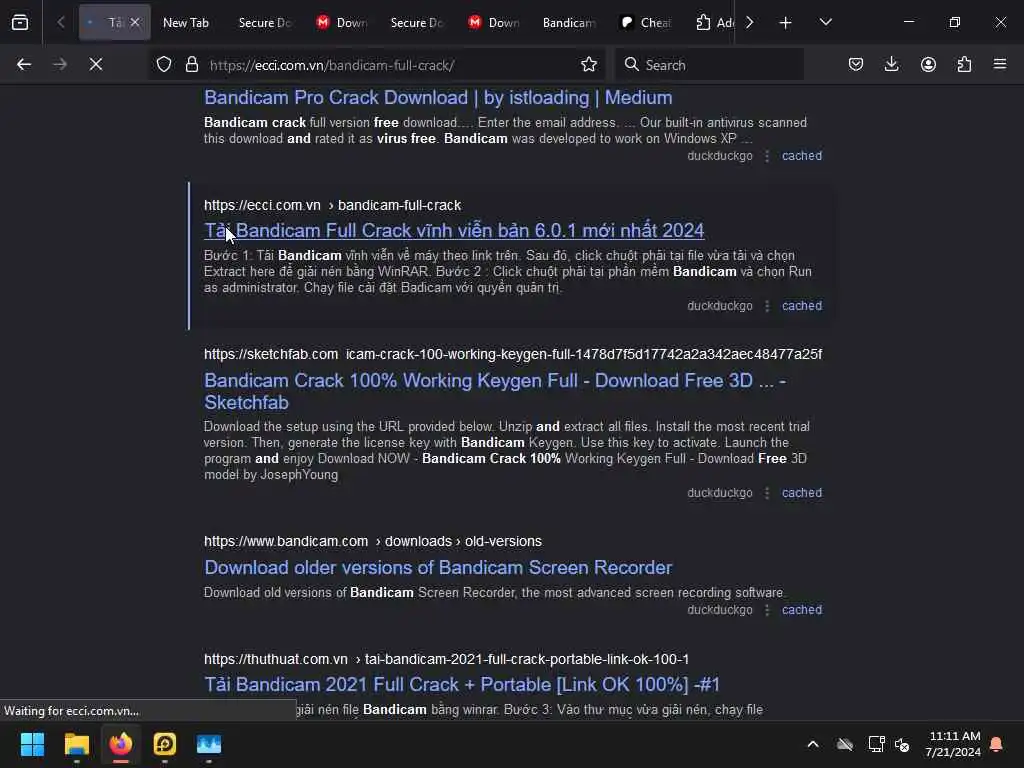Open Bandicam Pro Crack Download Medium result
Screen dimensions: 1024x768
438,98
